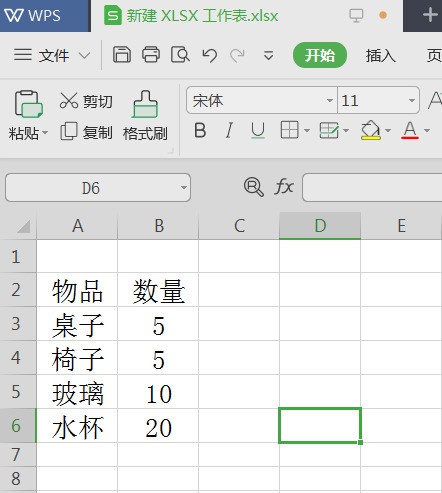This screenshot has width=442, height=493.
Task: Click the paste clipboard icon
Action: tap(28, 104)
